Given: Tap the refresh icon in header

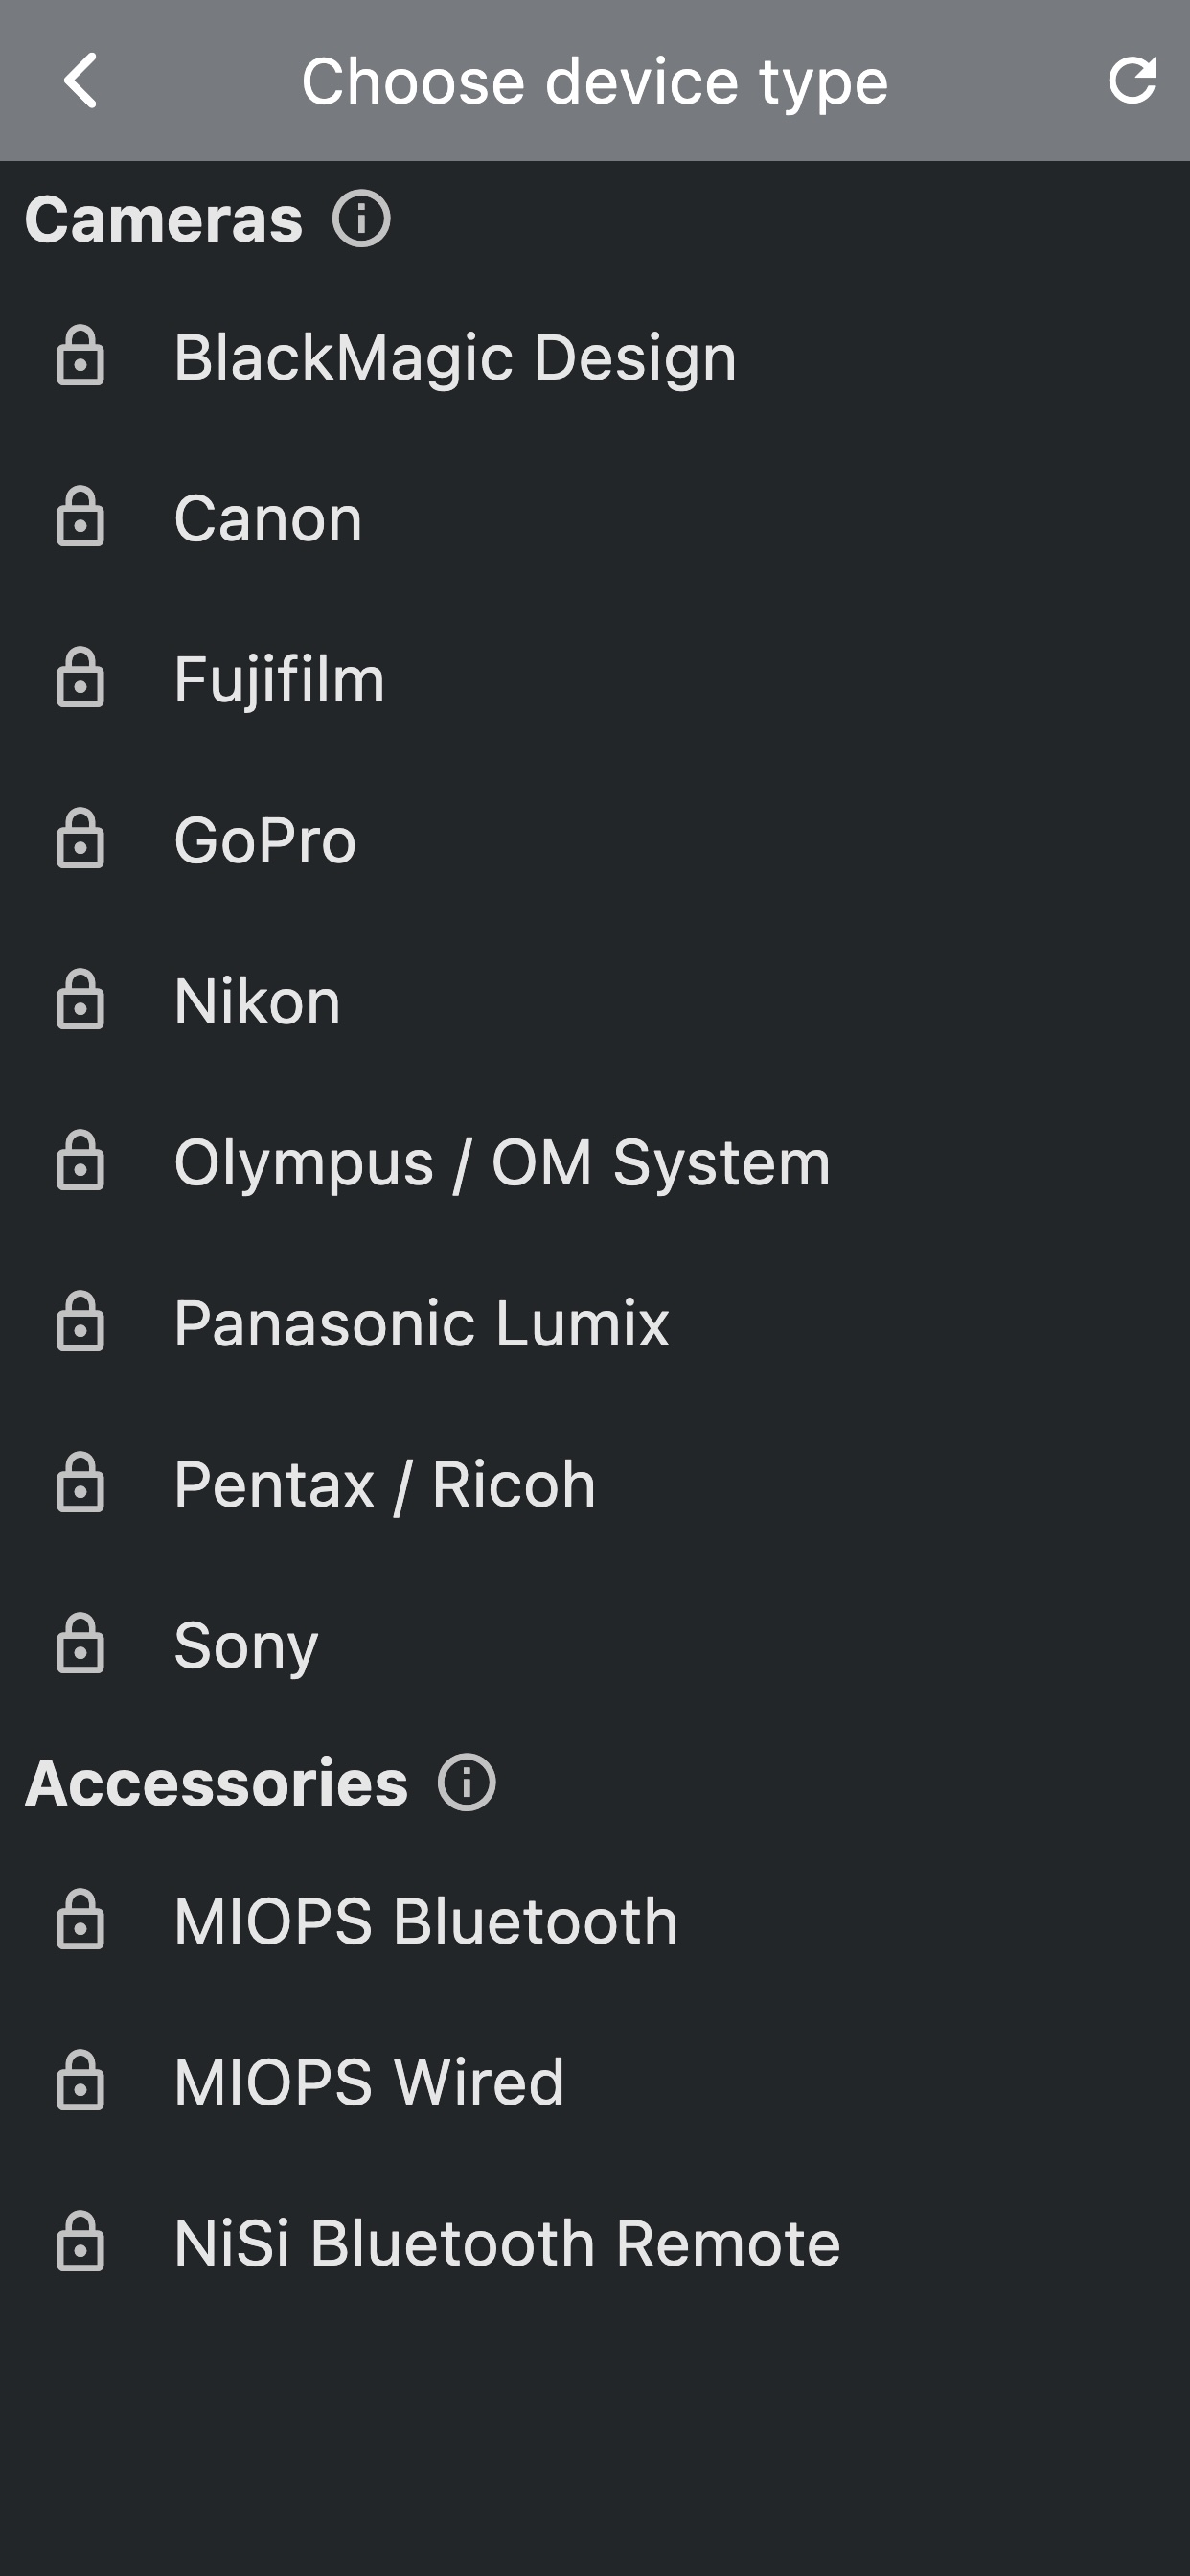Looking at the screenshot, I should tap(1132, 80).
